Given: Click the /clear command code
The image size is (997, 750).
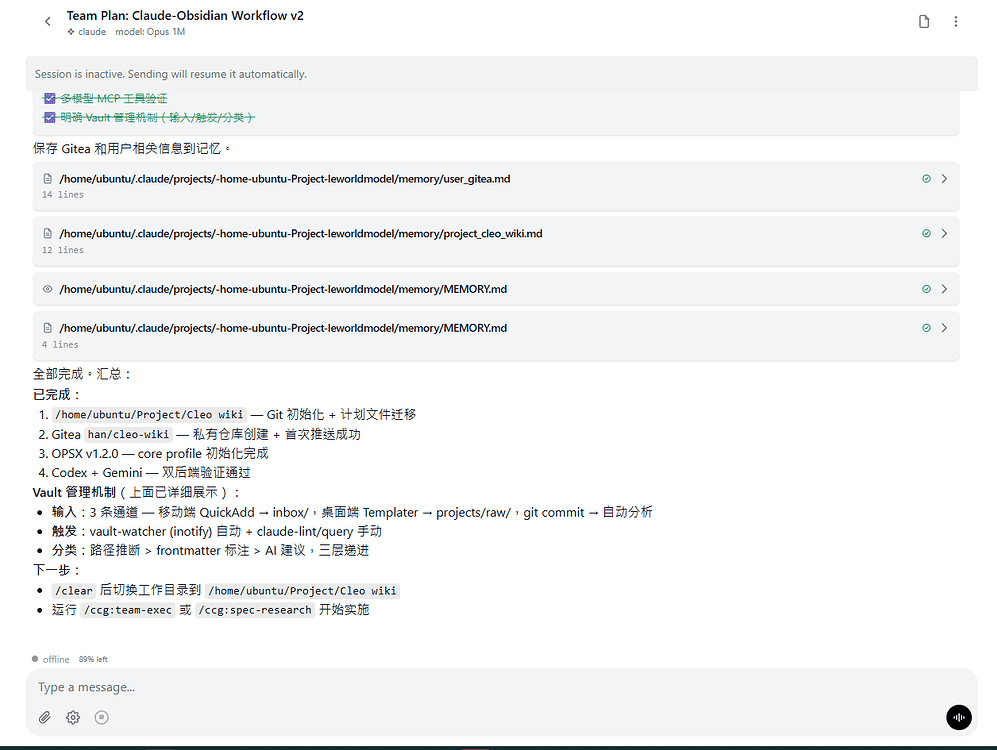Looking at the screenshot, I should [74, 591].
